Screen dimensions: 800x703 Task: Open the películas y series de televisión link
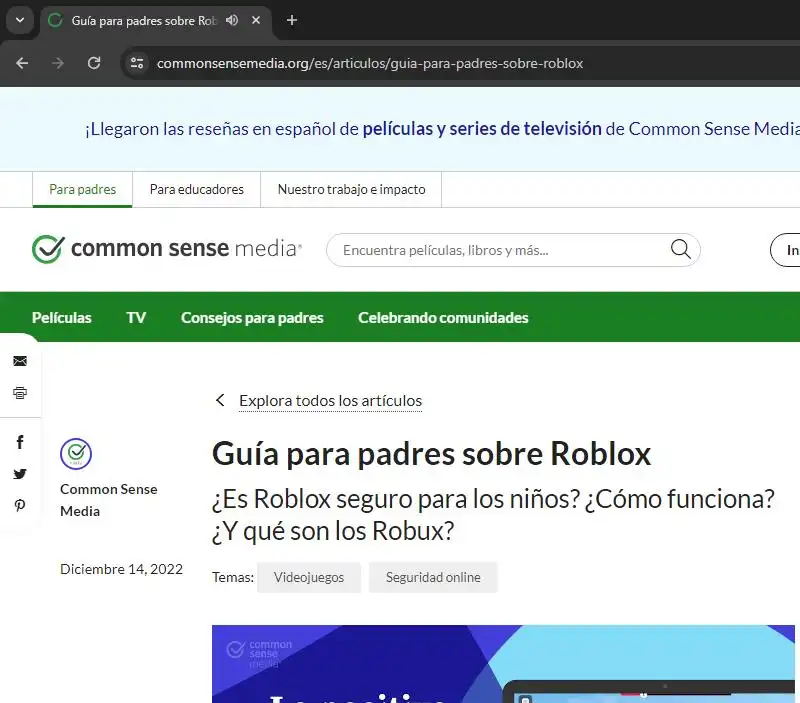pyautogui.click(x=482, y=129)
